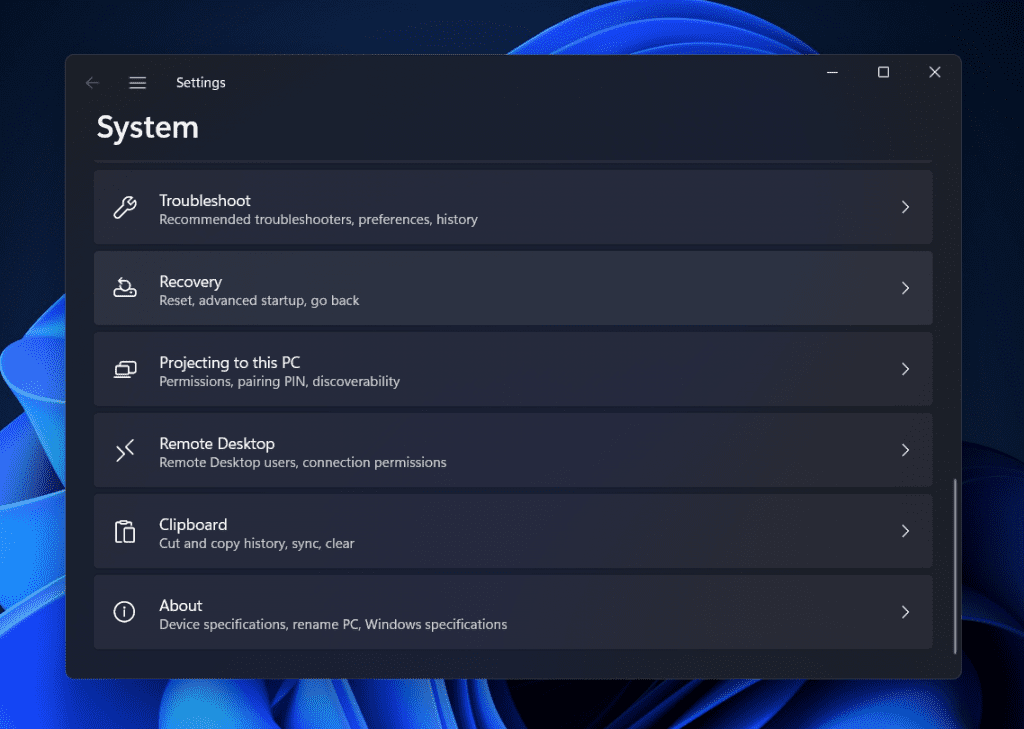
Task: Click the Recovery icon
Action: click(x=124, y=288)
